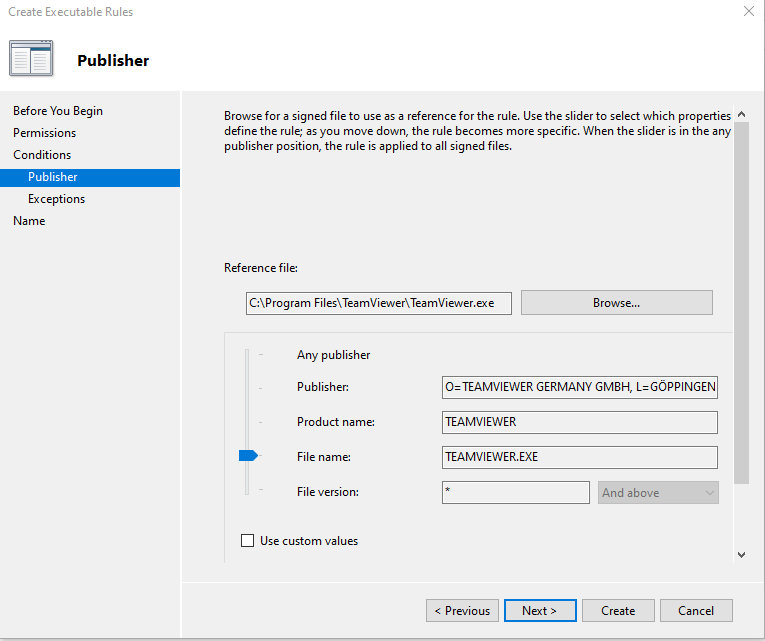765x641 pixels.
Task: Click the File version field with asterisk
Action: 516,493
